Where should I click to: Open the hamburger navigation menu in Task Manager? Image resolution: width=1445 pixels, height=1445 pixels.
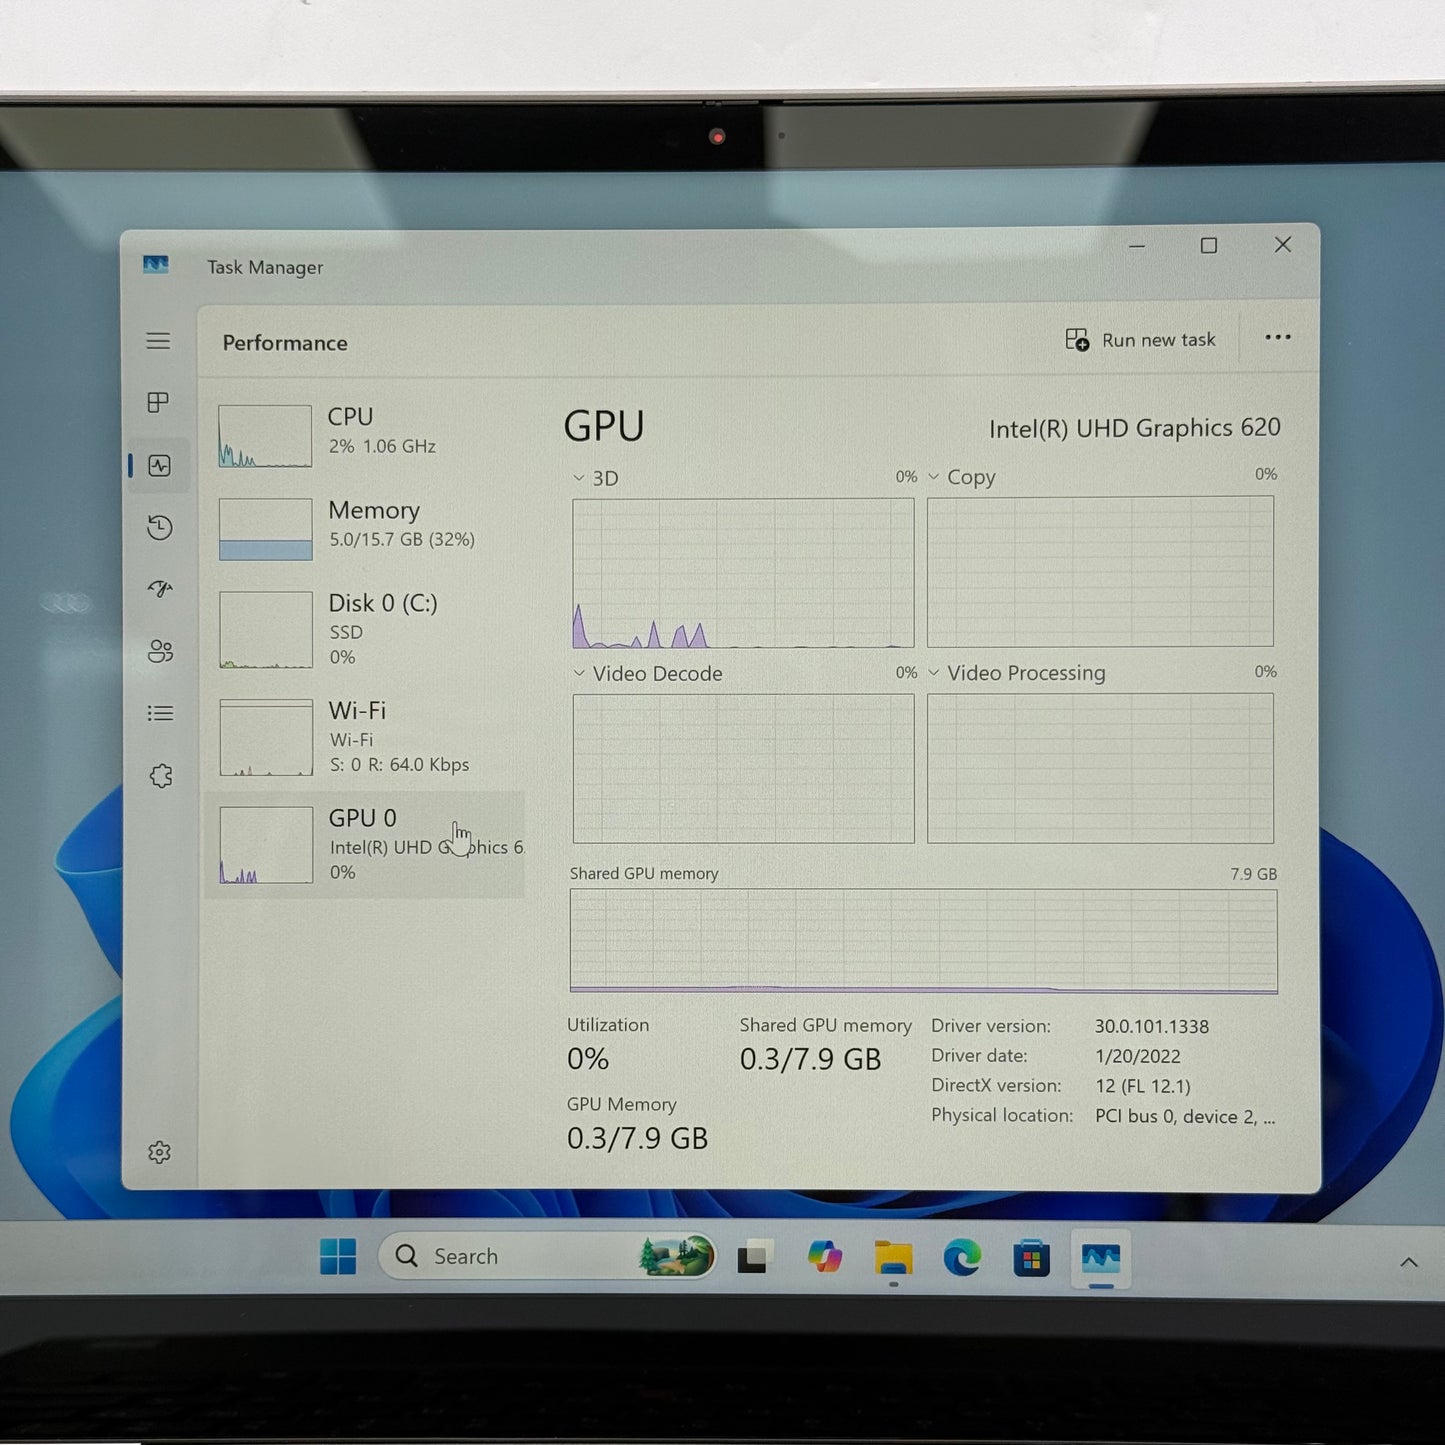pos(158,341)
